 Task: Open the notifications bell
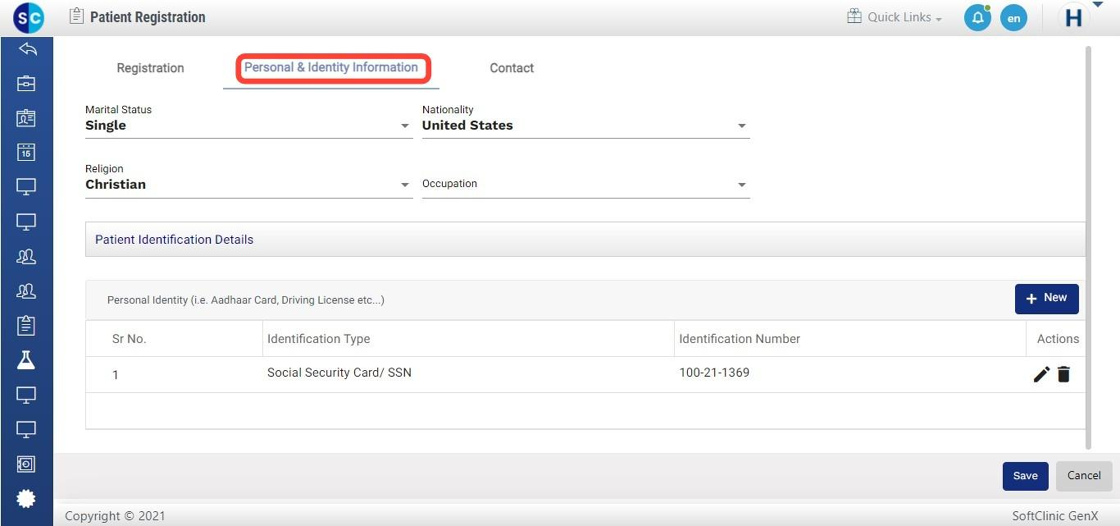click(x=977, y=18)
